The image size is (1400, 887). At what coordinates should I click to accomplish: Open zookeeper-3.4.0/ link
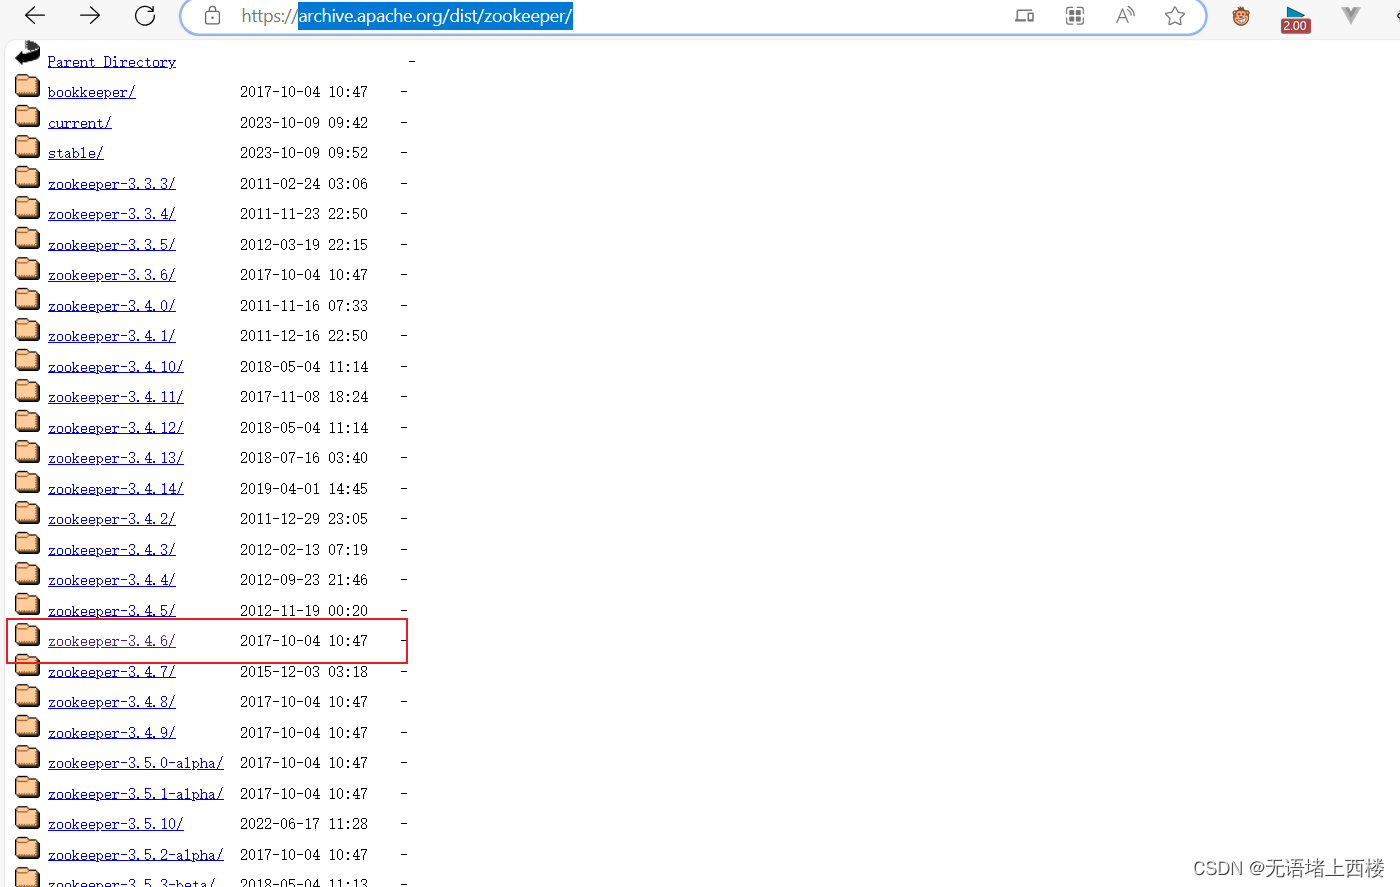(112, 306)
